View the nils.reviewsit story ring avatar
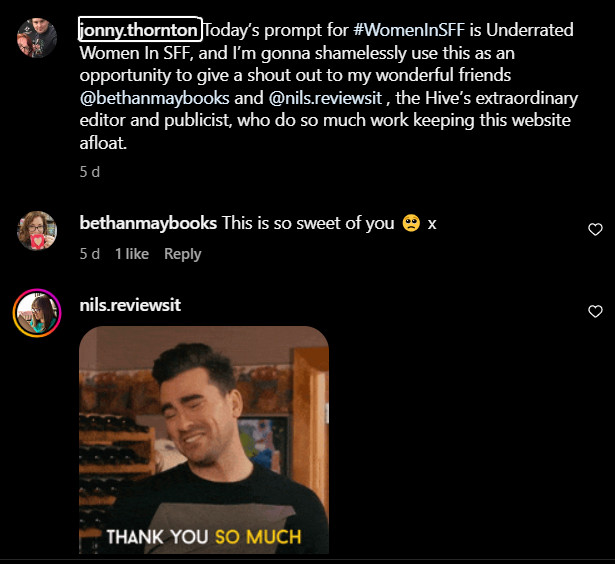The height and width of the screenshot is (564, 615). [37, 312]
